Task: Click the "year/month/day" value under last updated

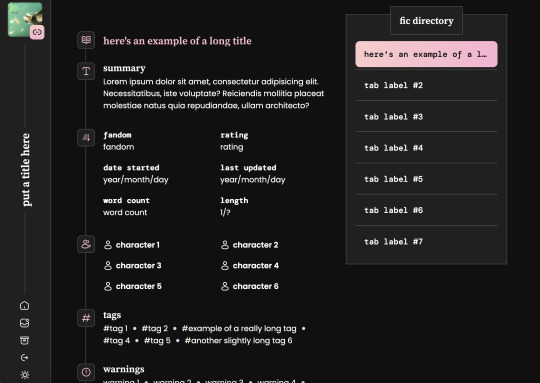Action: pyautogui.click(x=253, y=180)
